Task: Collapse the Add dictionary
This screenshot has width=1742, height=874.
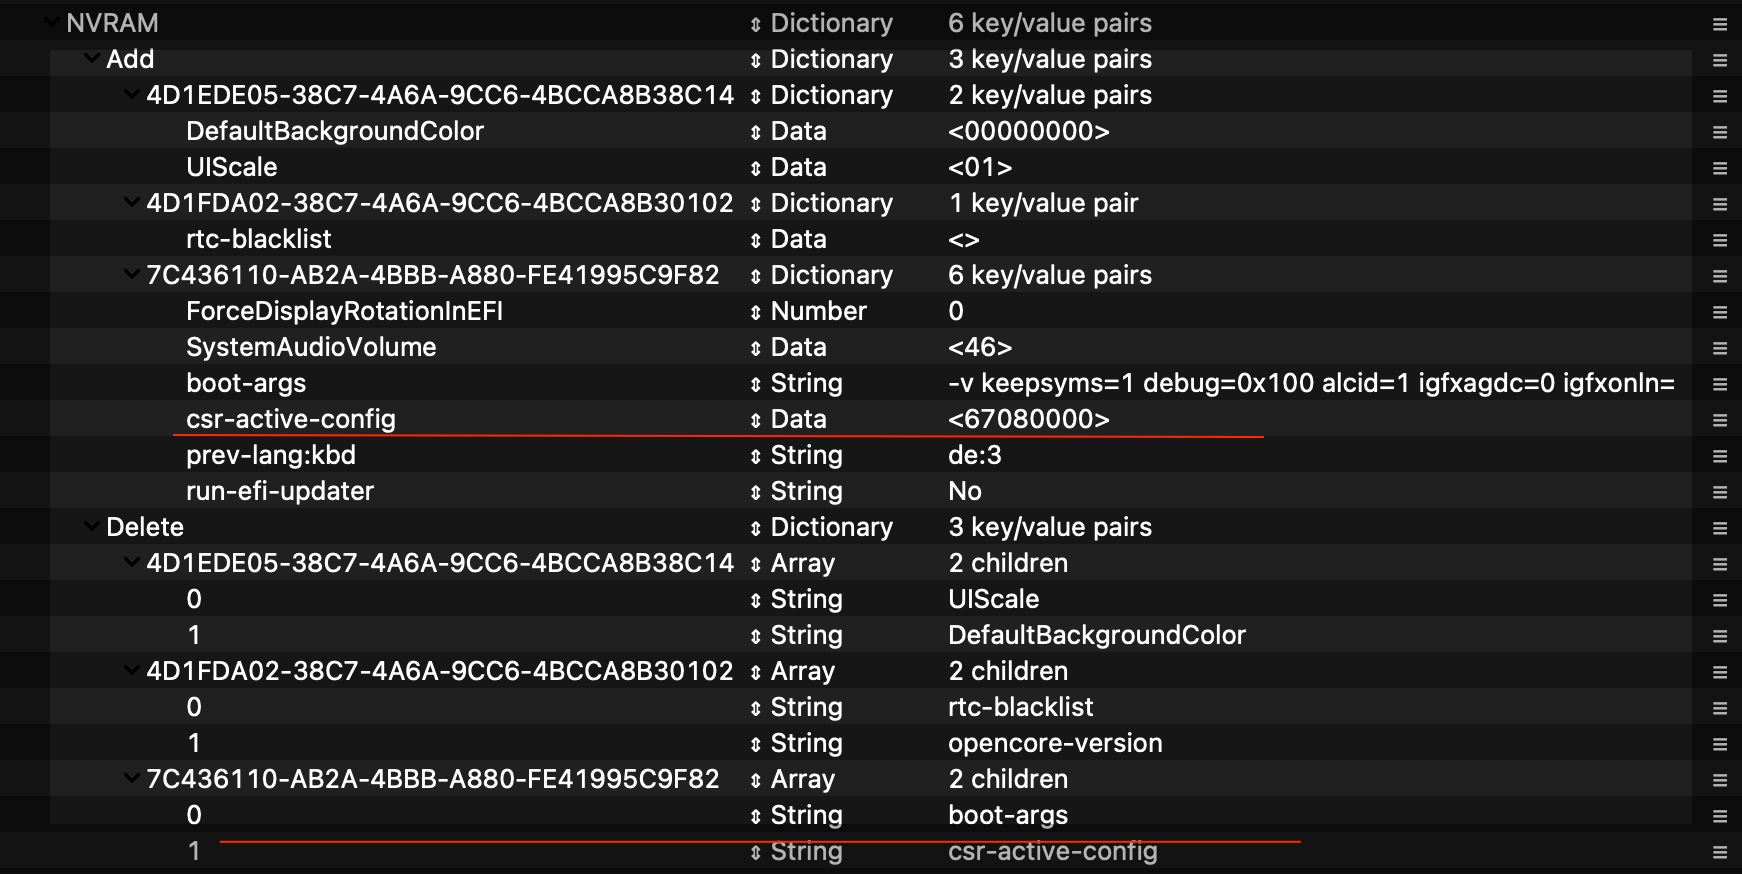Action: tap(91, 58)
